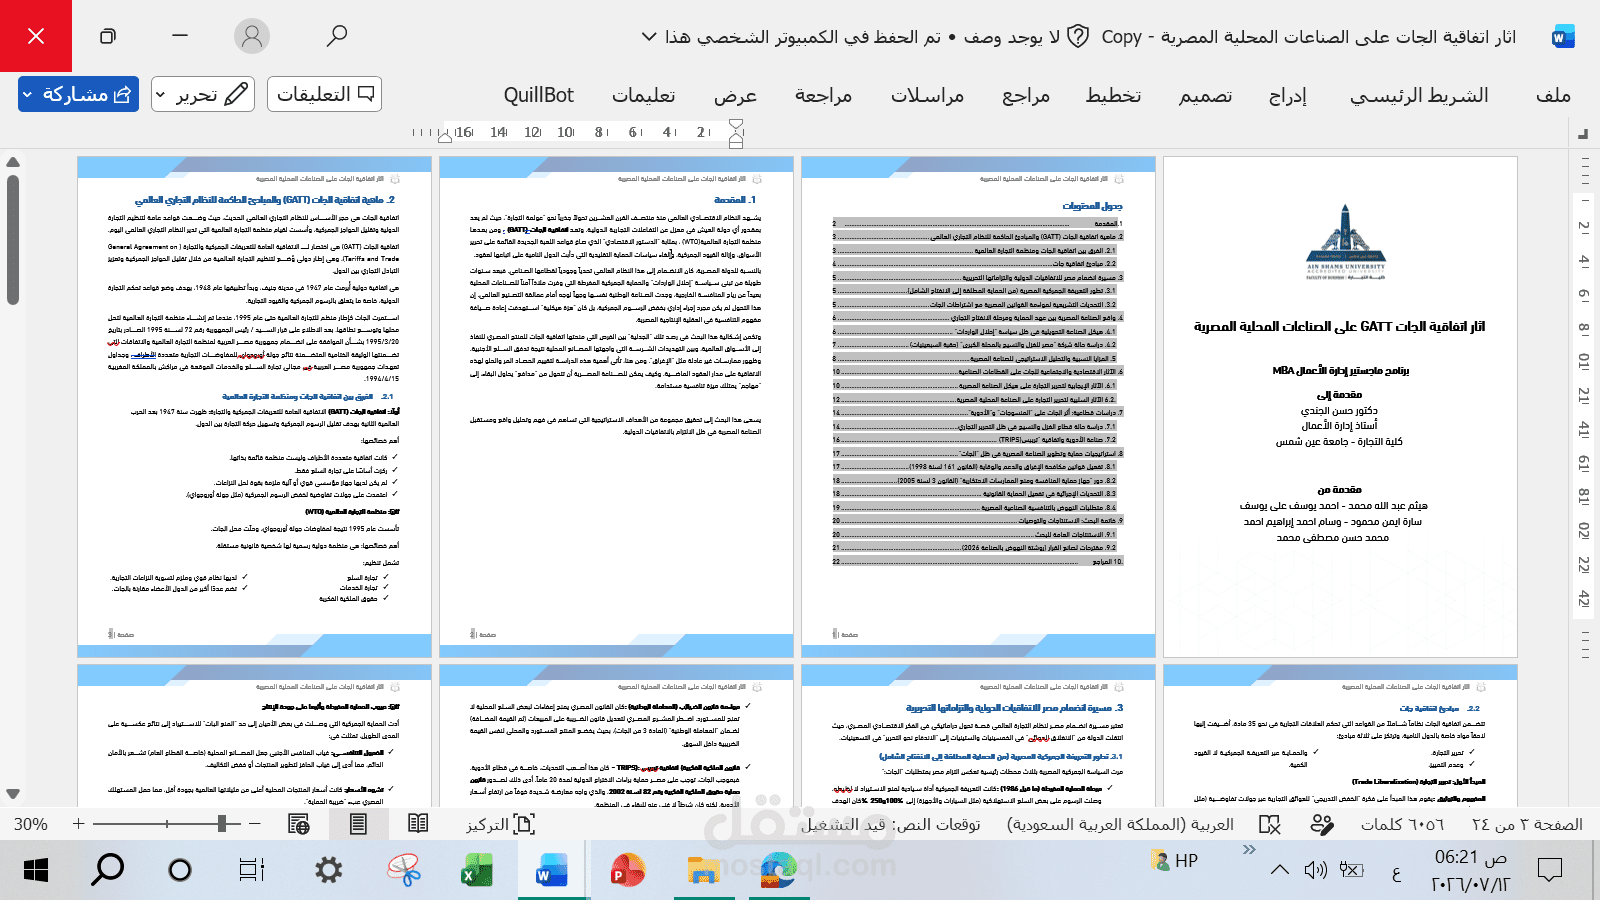
Task: Click the zoom slider handle
Action: (222, 824)
